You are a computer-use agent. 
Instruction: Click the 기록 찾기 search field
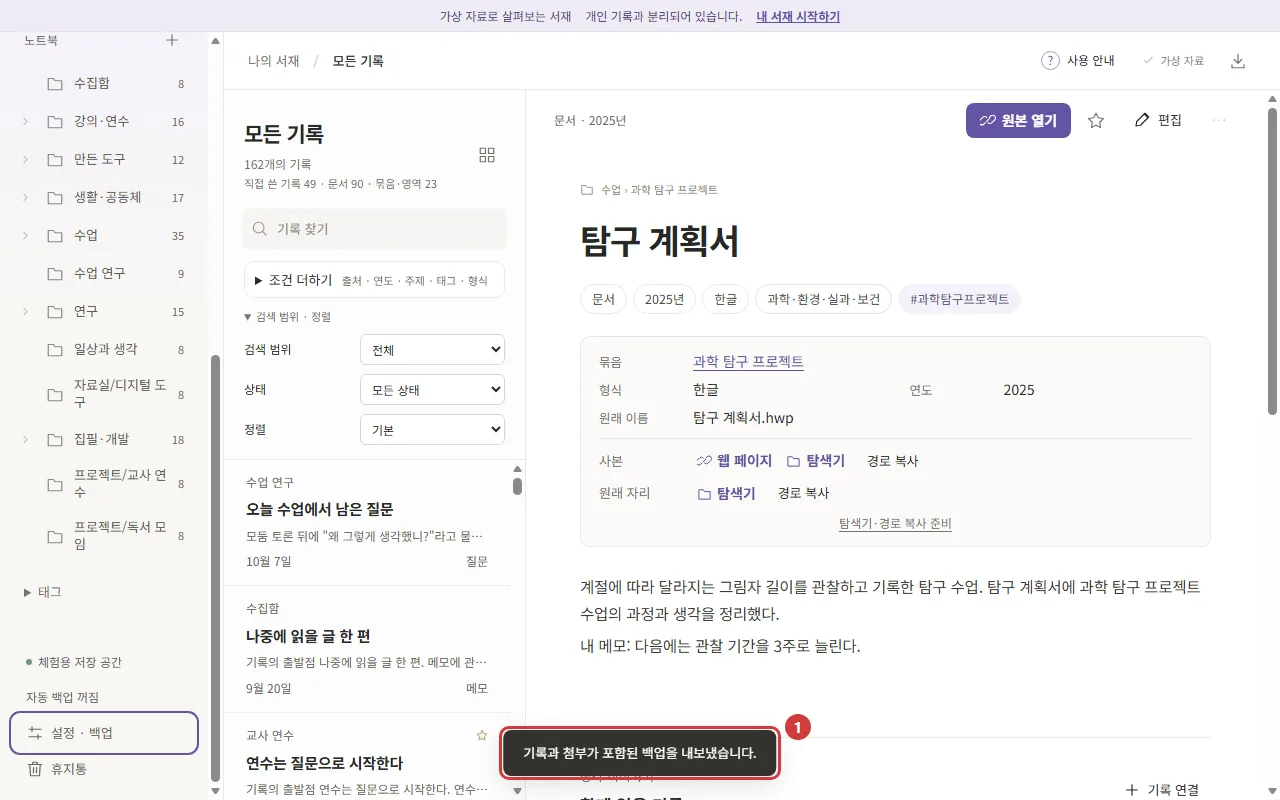click(x=374, y=229)
